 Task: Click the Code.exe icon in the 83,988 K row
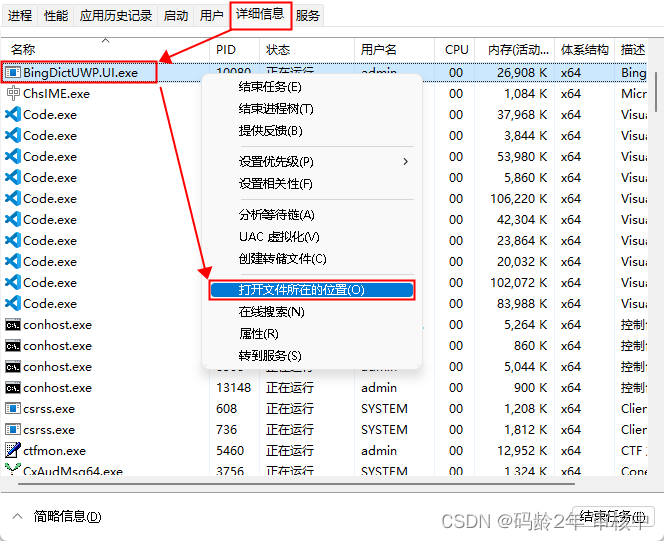coord(13,303)
